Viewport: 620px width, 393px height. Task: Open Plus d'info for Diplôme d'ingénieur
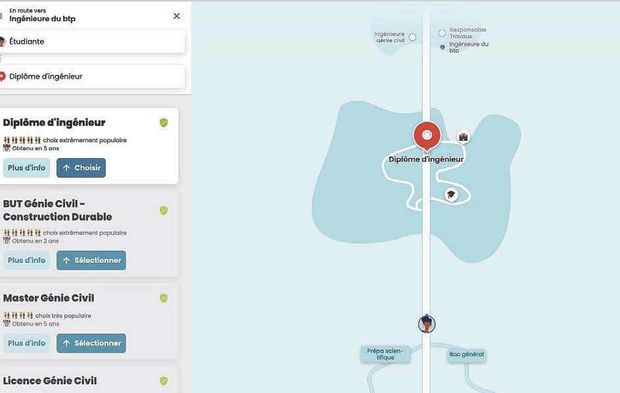coord(26,168)
